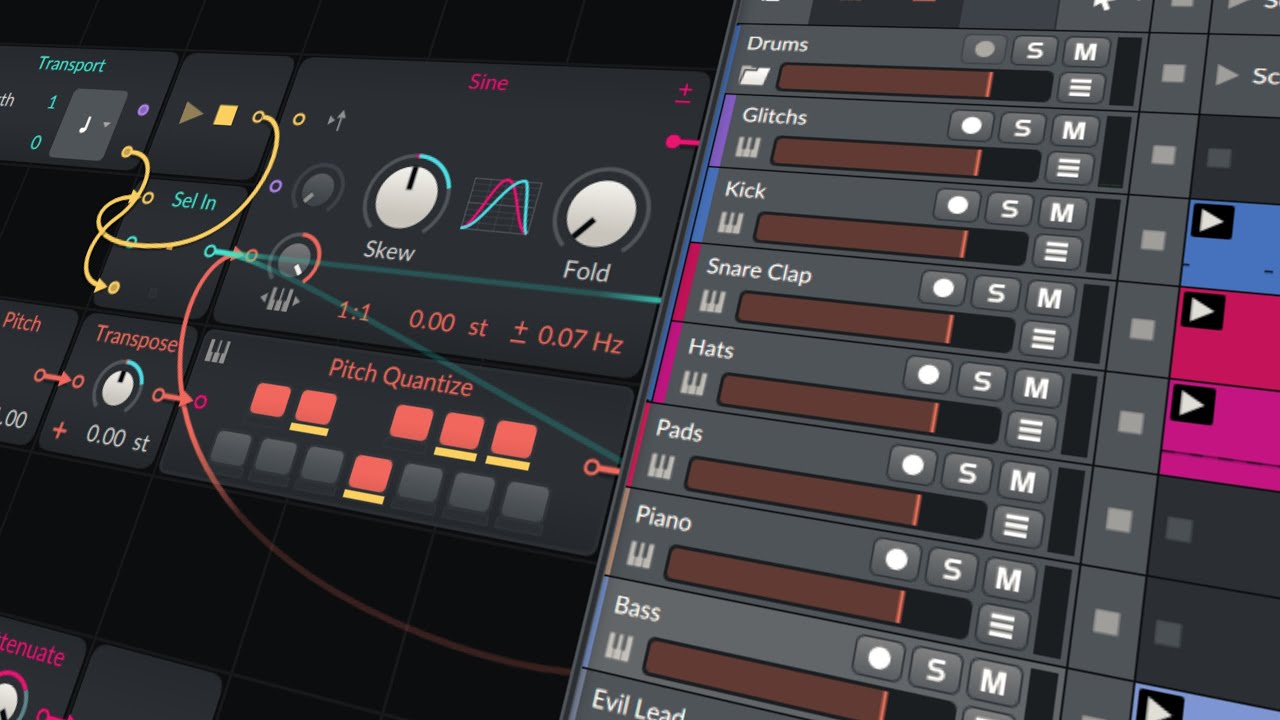Viewport: 1280px width, 720px height.
Task: Open the Drums group folder icon
Action: click(x=756, y=76)
